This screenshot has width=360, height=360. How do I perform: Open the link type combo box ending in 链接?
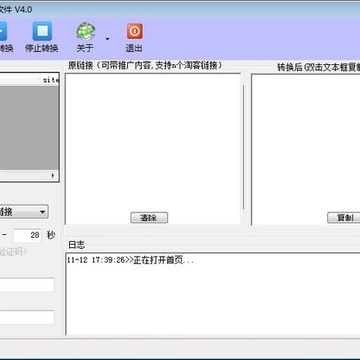[x=23, y=212]
